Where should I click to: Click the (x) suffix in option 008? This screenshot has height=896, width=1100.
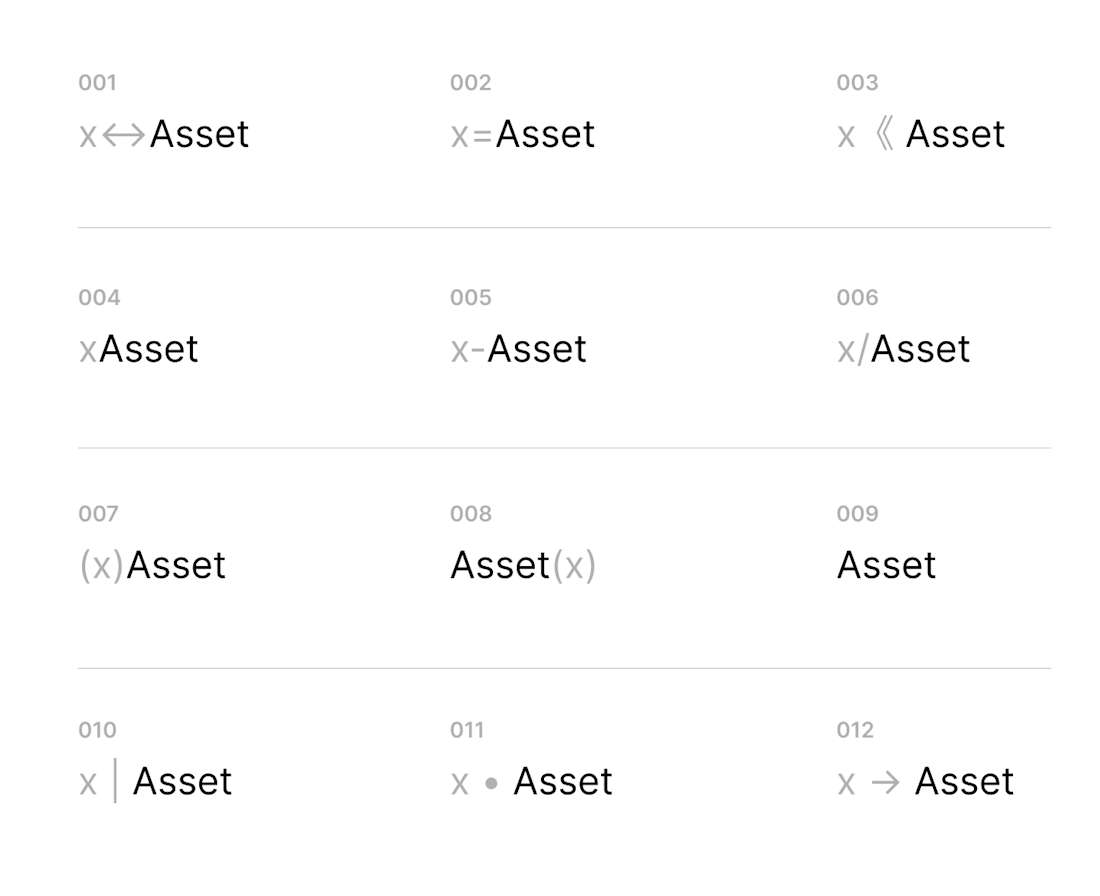[574, 566]
